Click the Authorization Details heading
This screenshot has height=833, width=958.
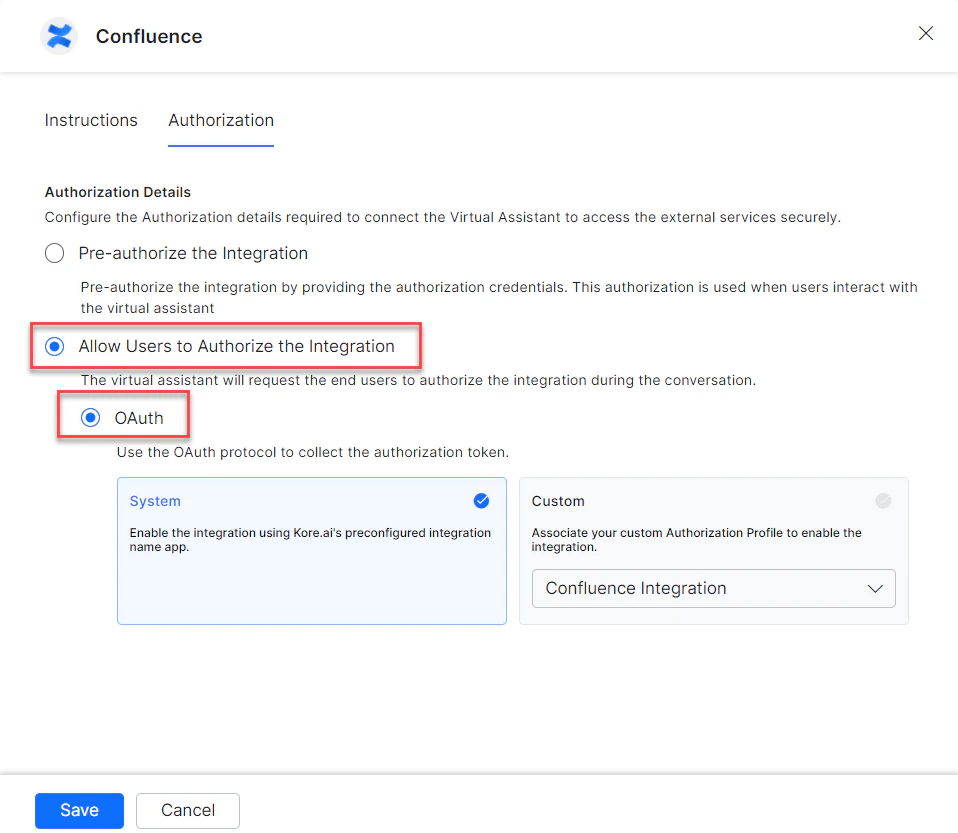[117, 191]
